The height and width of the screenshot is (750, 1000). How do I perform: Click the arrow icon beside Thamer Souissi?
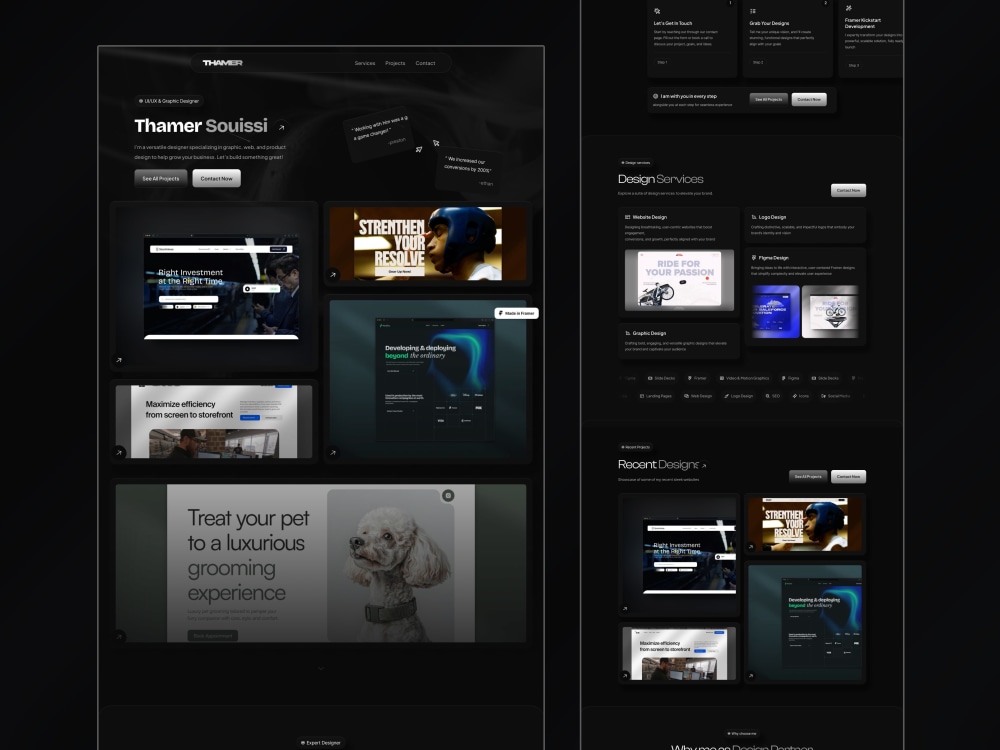(281, 128)
